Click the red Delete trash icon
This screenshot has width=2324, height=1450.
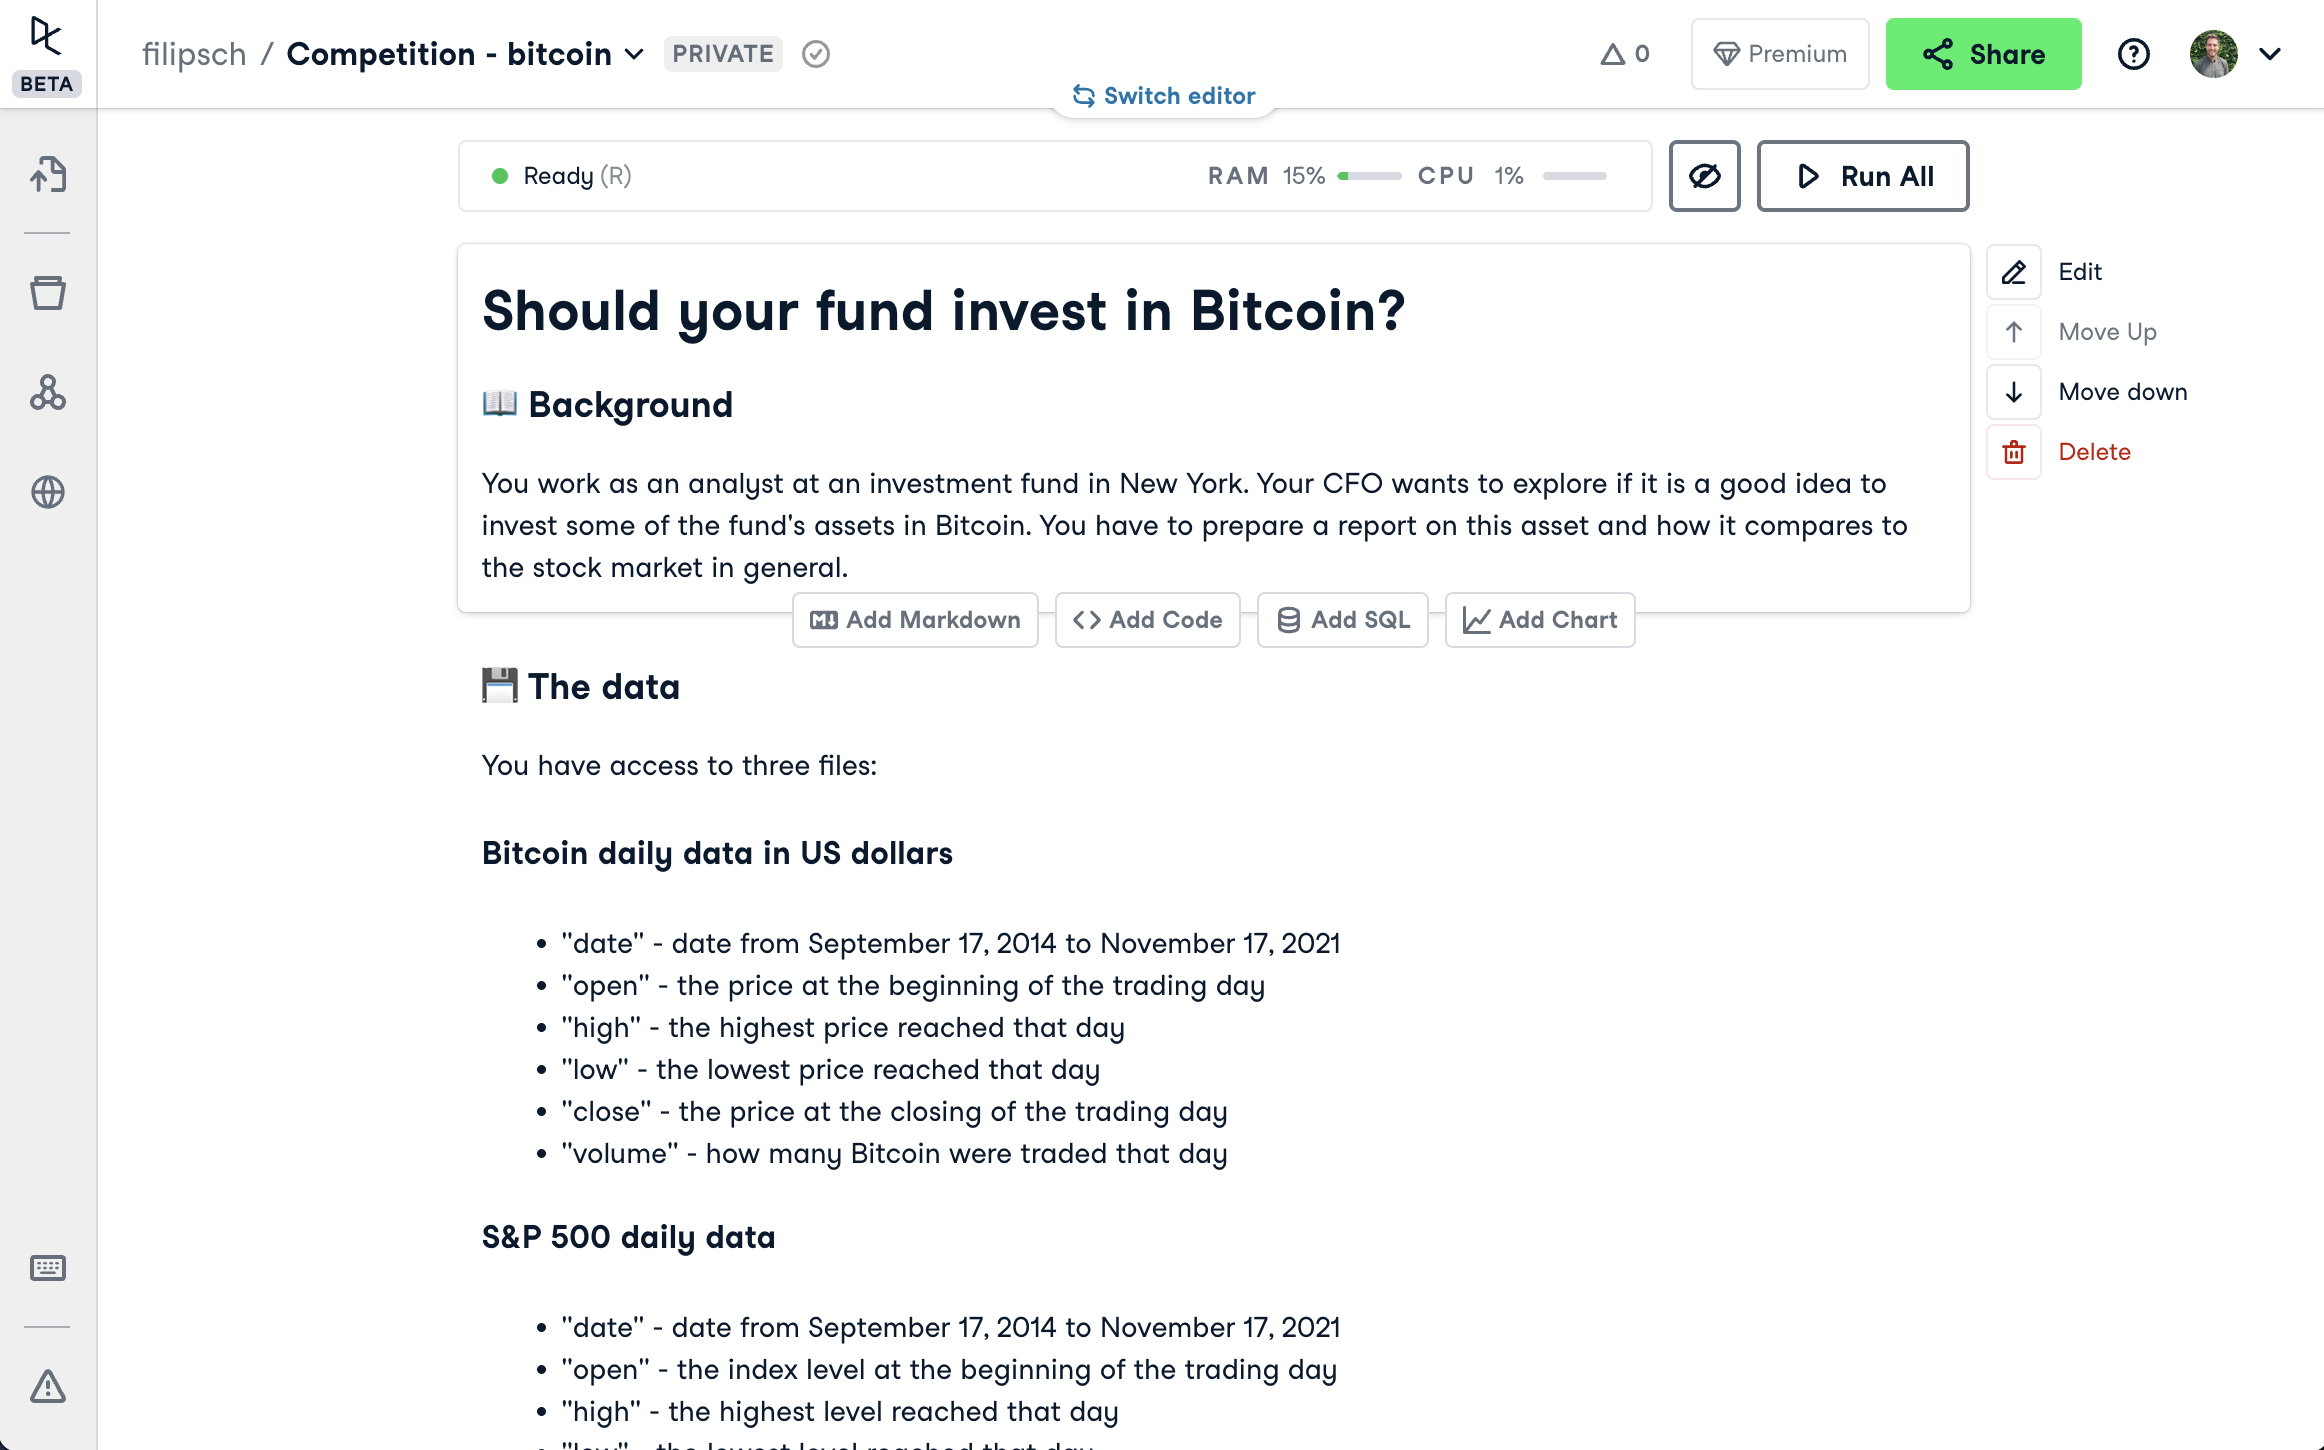[x=2014, y=452]
